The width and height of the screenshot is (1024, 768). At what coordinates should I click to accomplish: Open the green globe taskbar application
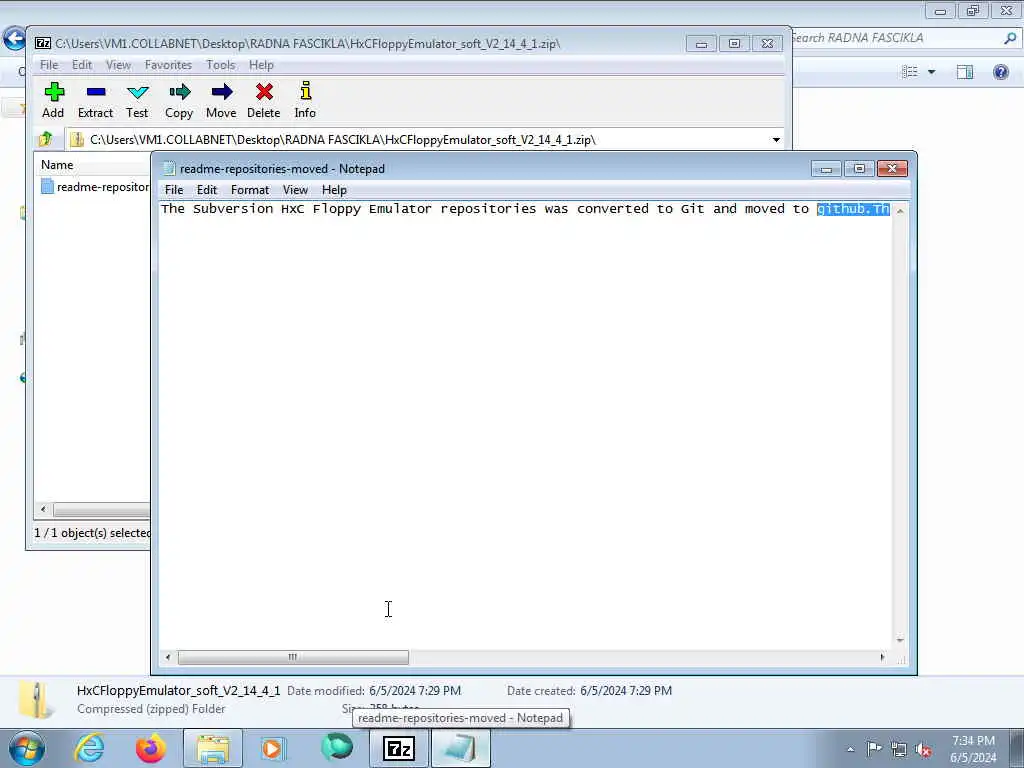[x=337, y=747]
